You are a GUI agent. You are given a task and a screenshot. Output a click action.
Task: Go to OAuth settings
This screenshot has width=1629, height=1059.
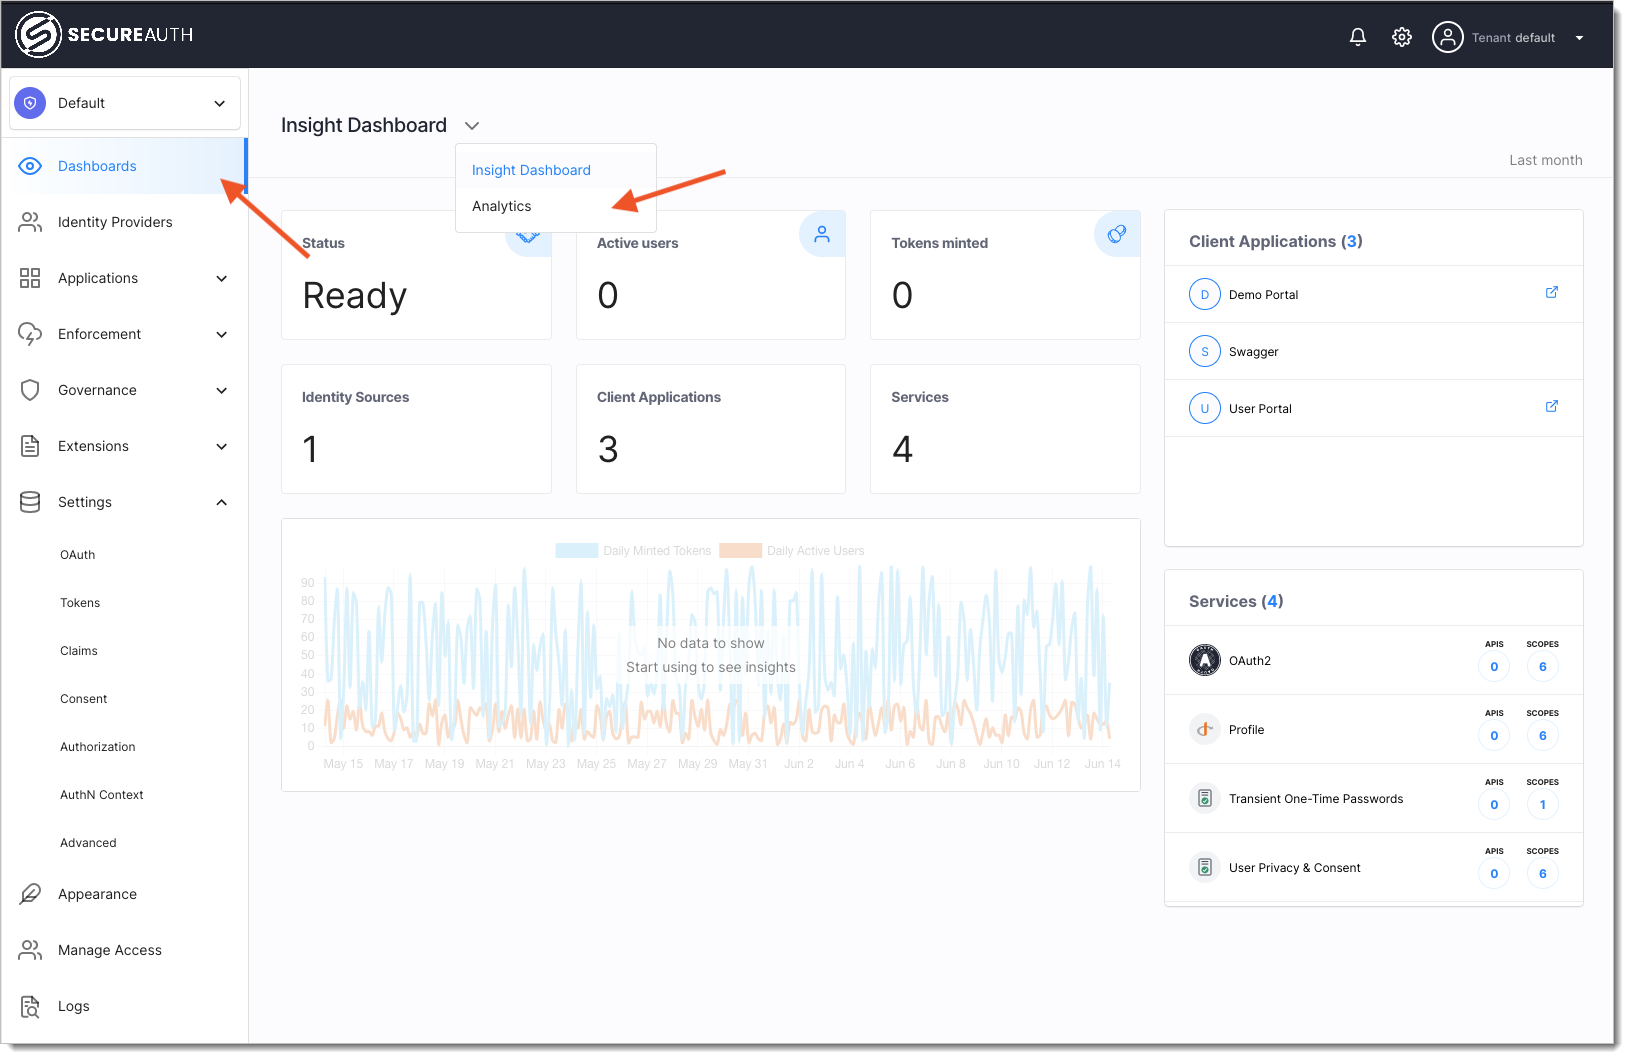tap(78, 555)
